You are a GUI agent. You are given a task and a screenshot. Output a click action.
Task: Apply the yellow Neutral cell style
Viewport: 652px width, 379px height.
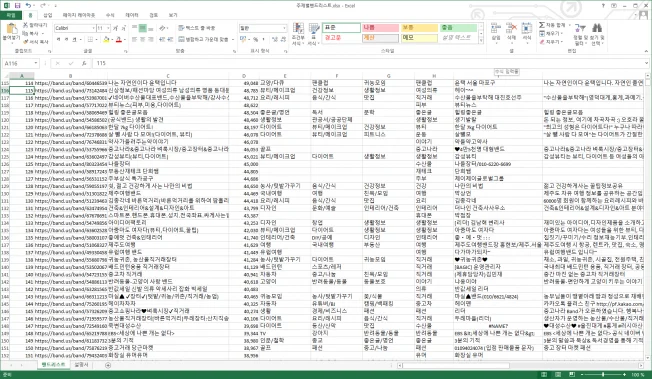click(419, 28)
